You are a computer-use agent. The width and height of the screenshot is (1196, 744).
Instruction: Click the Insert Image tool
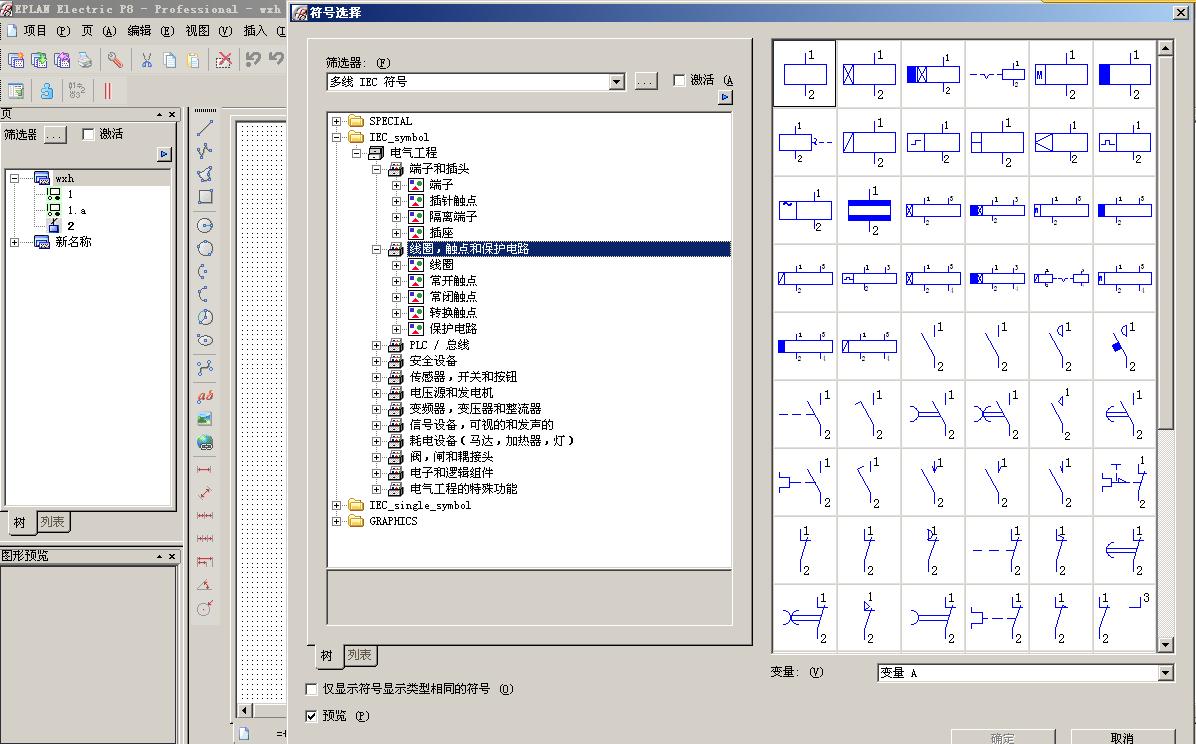tap(205, 419)
